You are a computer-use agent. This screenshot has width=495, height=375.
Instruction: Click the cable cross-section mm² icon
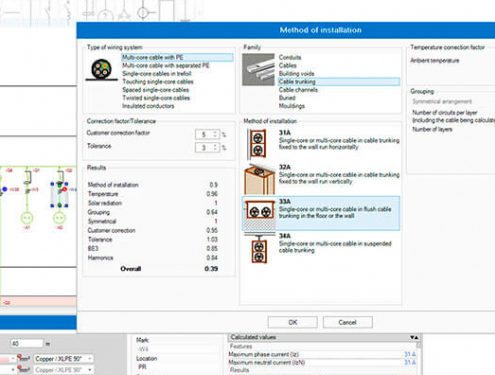point(23,359)
